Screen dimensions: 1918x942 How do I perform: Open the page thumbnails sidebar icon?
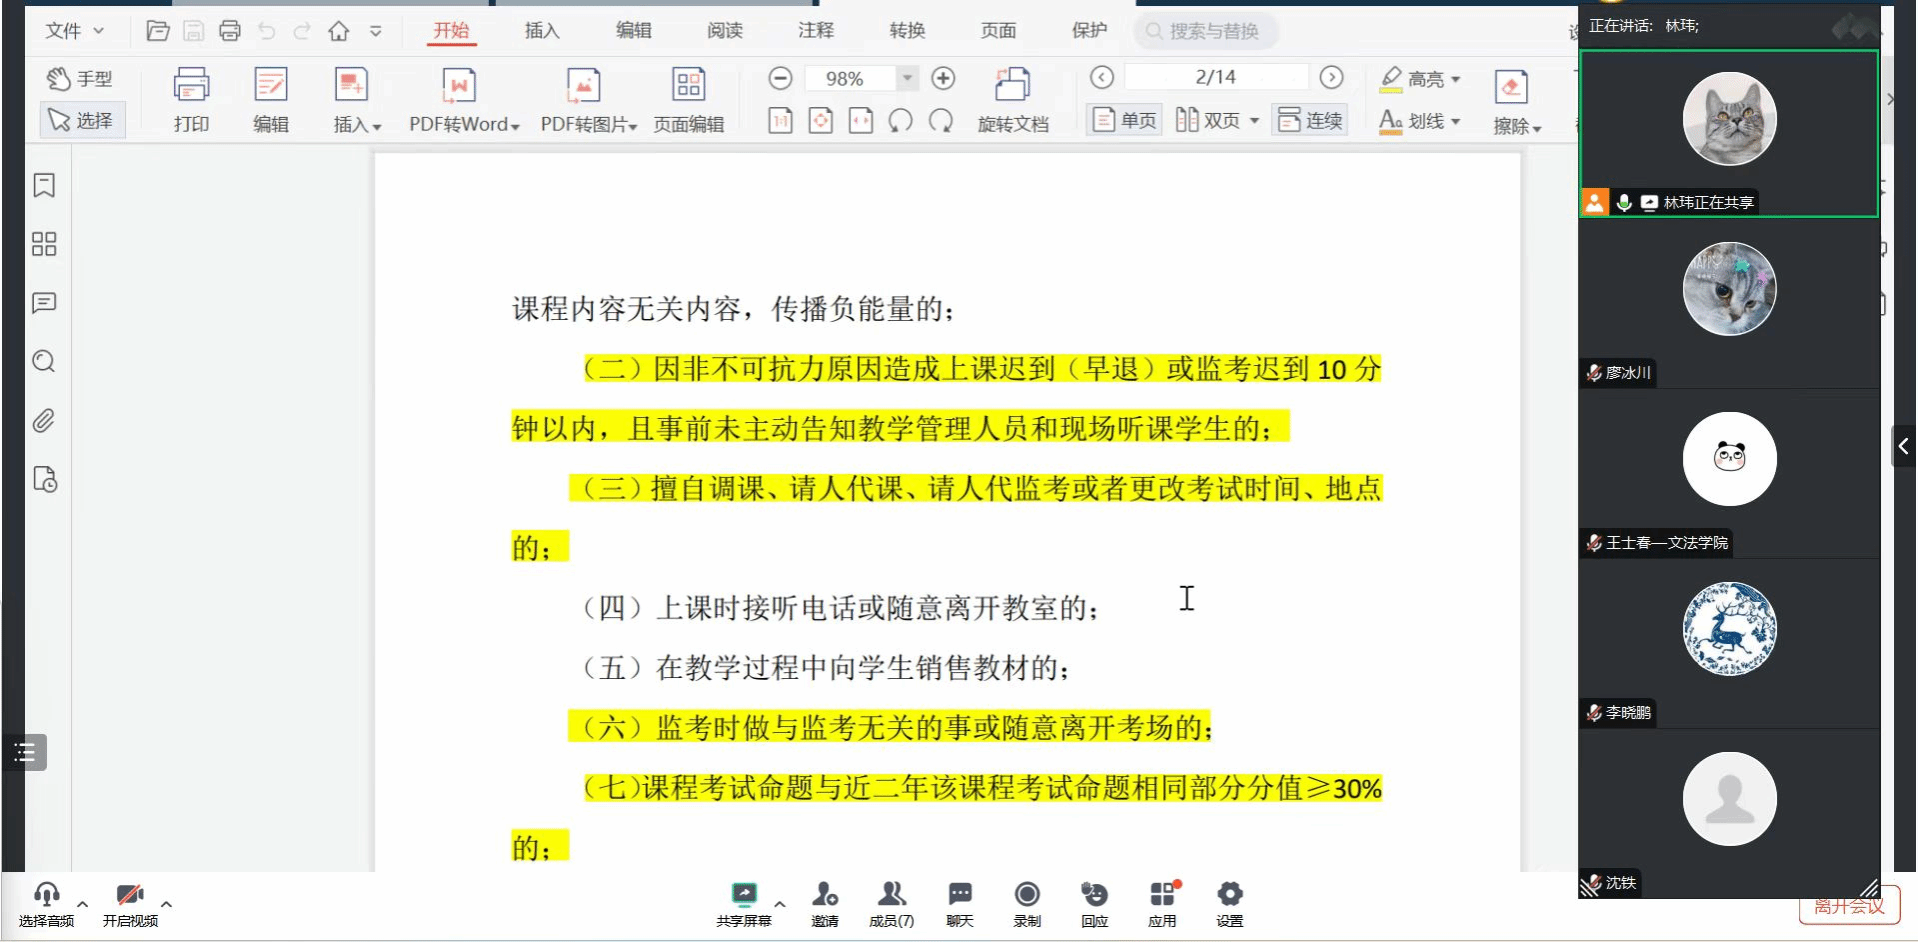tap(44, 244)
